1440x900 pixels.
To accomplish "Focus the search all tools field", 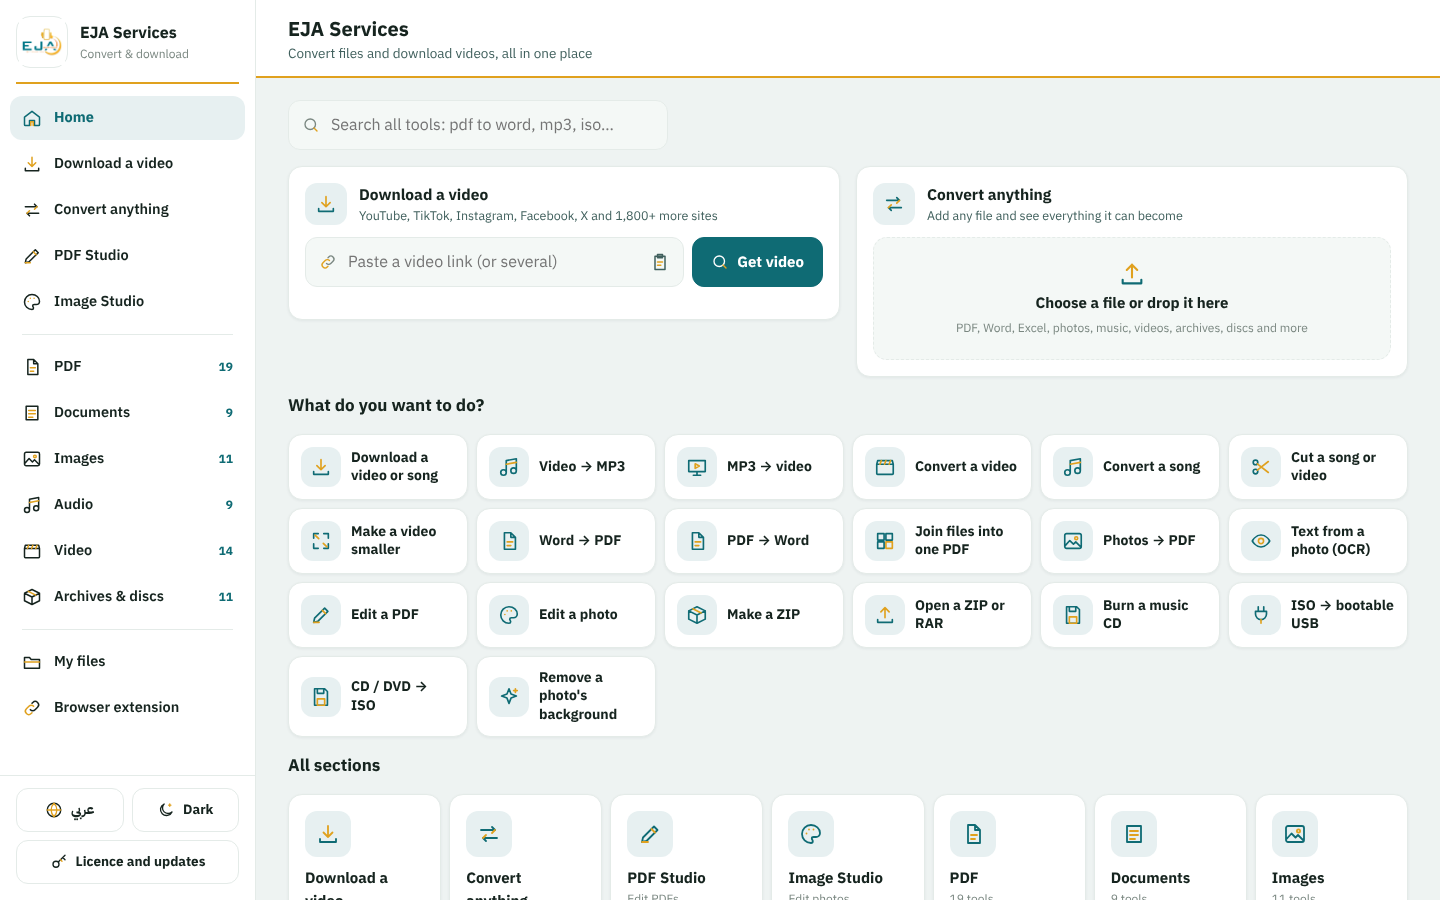I will (478, 125).
